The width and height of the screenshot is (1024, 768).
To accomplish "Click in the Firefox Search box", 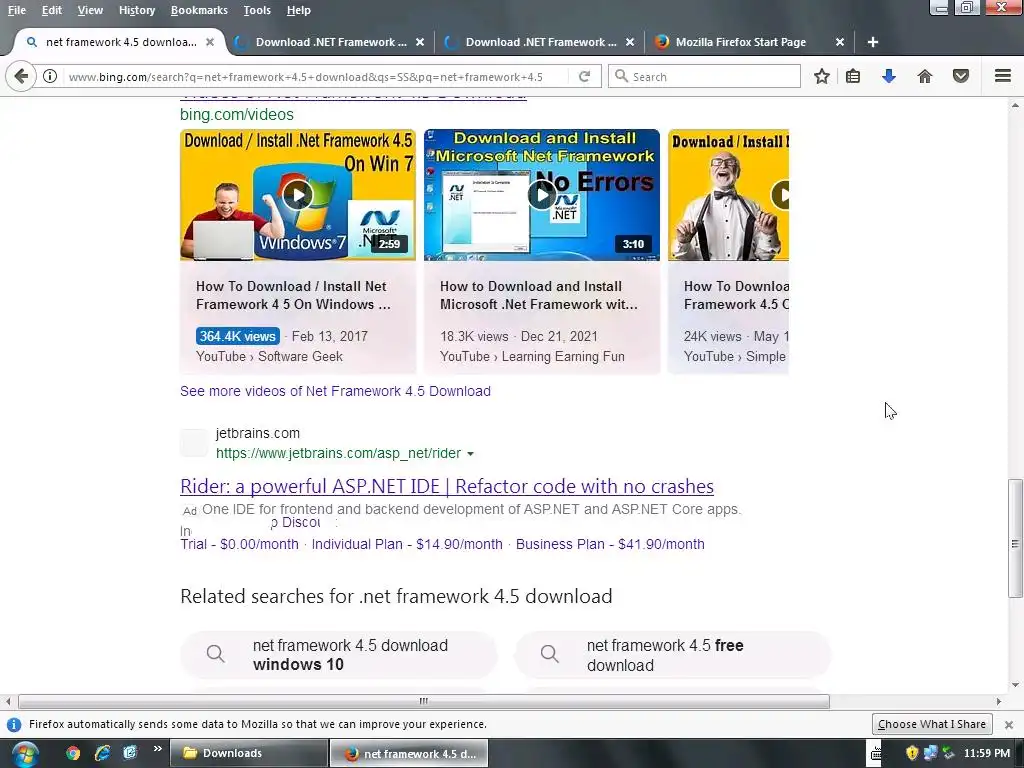I will click(704, 76).
